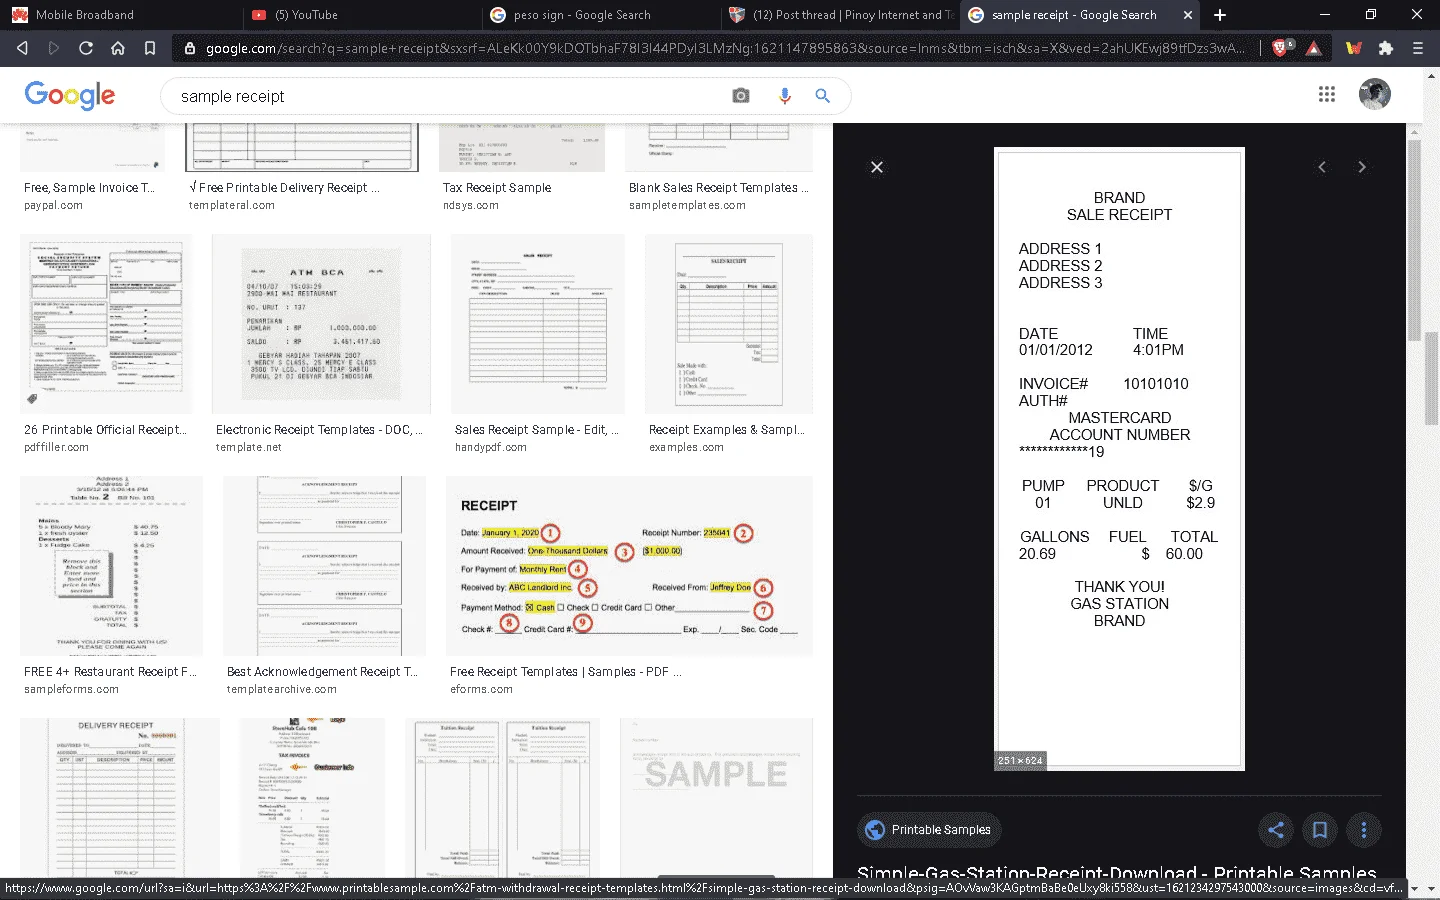Show next image in preview panel
The height and width of the screenshot is (900, 1440).
1362,167
